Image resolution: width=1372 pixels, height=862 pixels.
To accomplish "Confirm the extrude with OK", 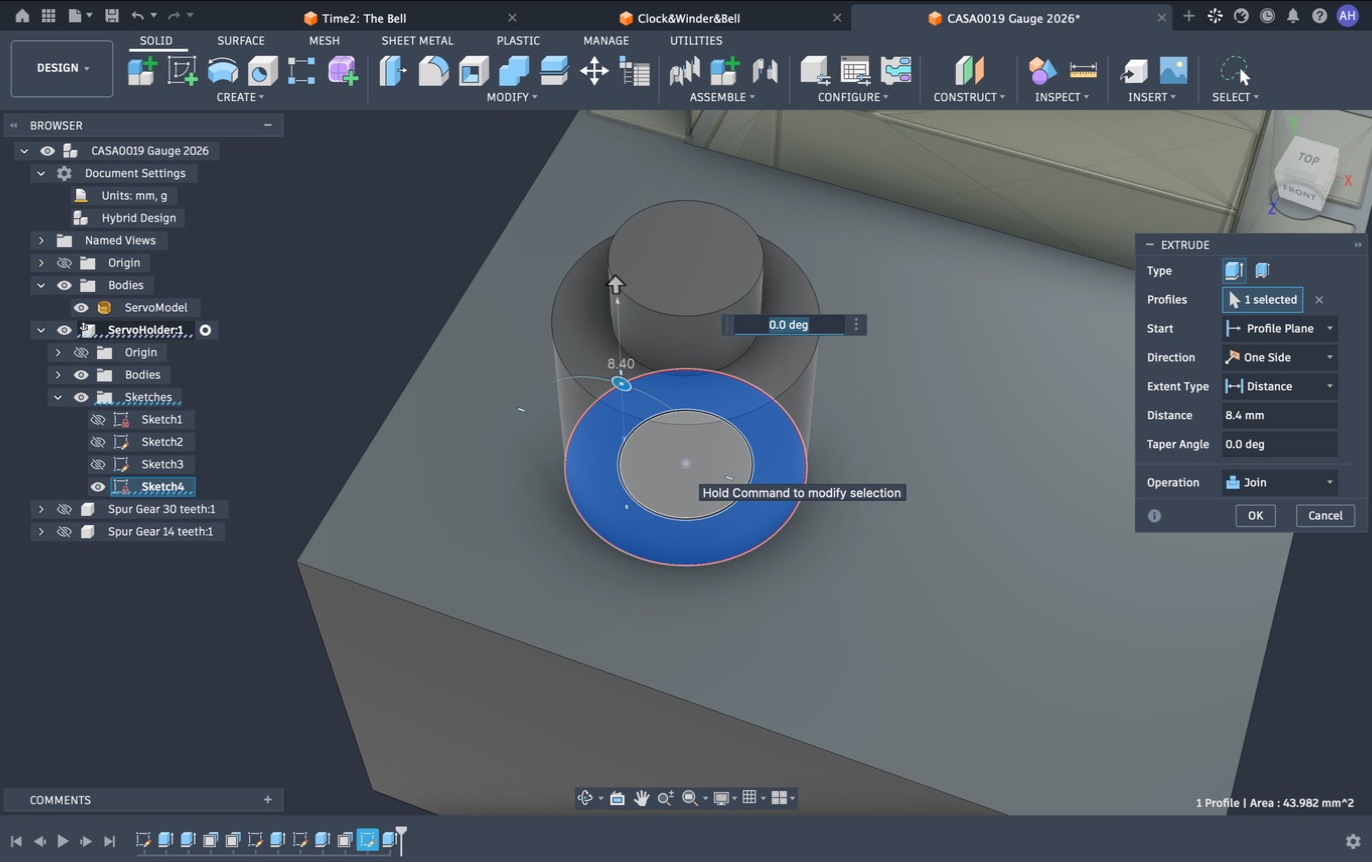I will [1255, 516].
